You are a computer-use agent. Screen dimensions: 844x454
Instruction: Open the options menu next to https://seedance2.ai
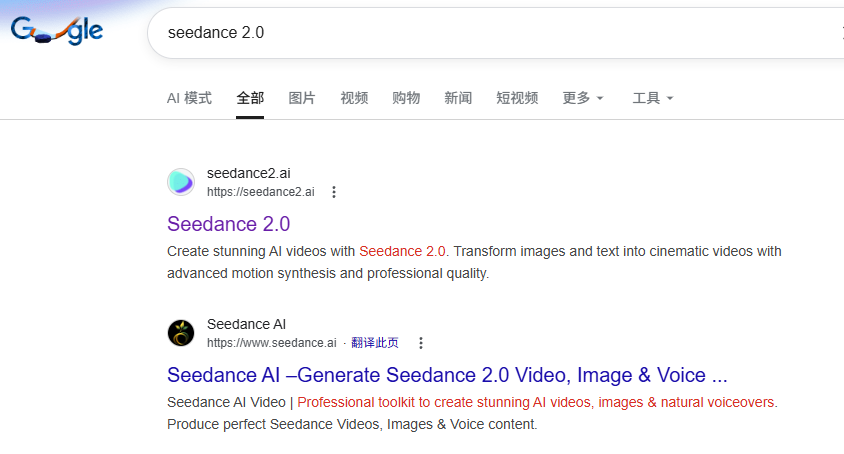pyautogui.click(x=334, y=192)
